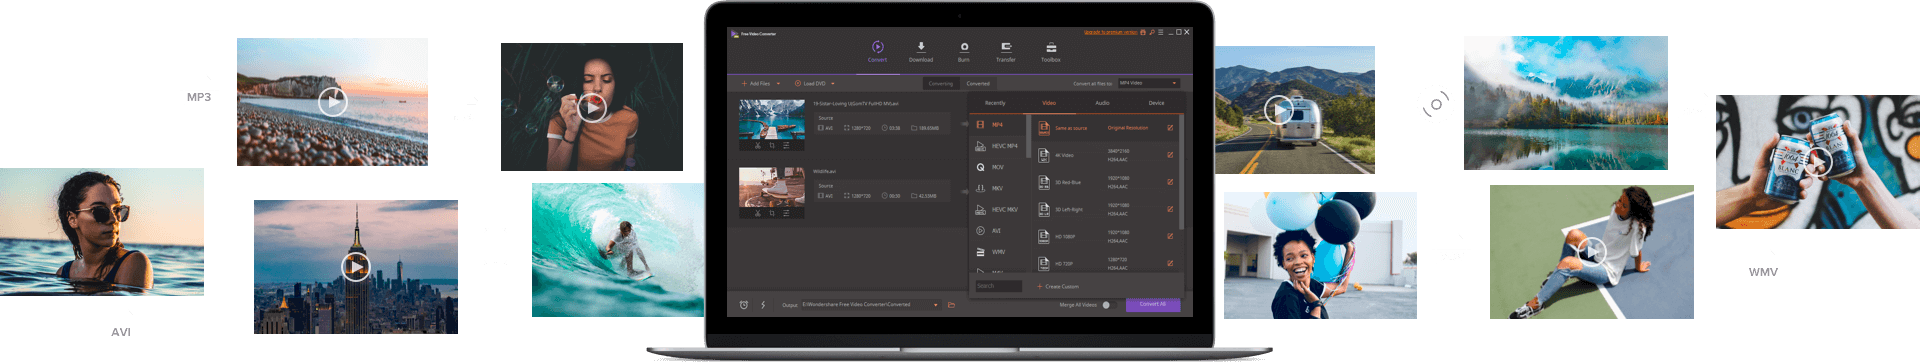This screenshot has height=363, width=1920.
Task: Click the crop icon under second video
Action: pos(772,213)
